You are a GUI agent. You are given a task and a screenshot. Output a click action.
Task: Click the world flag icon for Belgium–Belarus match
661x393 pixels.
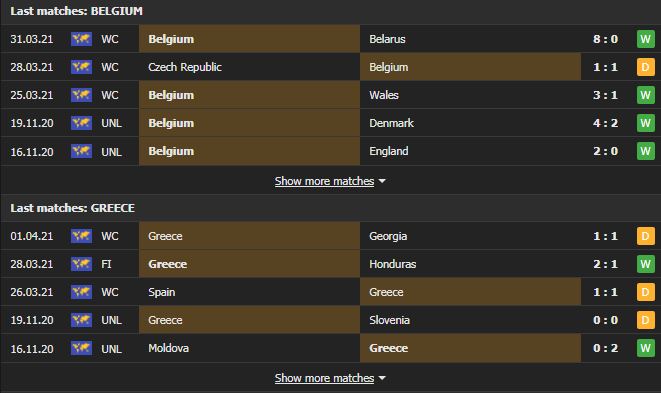coord(81,39)
